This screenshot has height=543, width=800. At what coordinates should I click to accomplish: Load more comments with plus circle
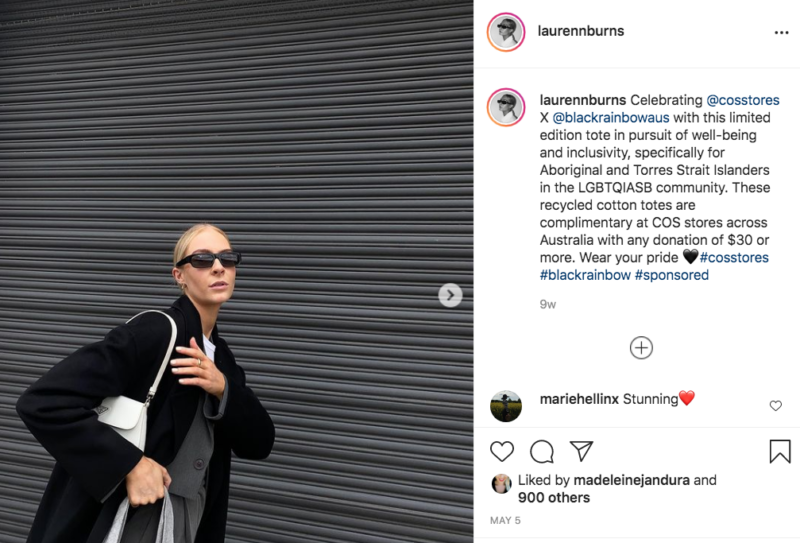point(641,348)
